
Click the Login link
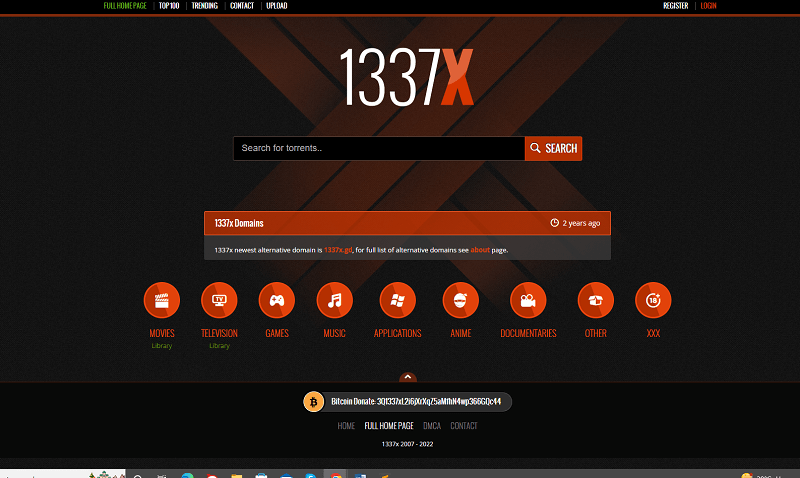coord(708,6)
